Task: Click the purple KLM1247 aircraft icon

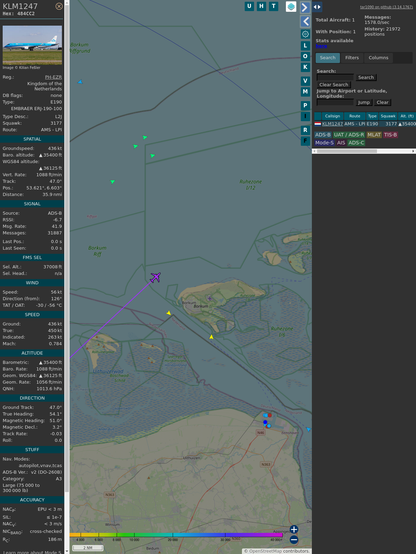Action: pyautogui.click(x=155, y=277)
